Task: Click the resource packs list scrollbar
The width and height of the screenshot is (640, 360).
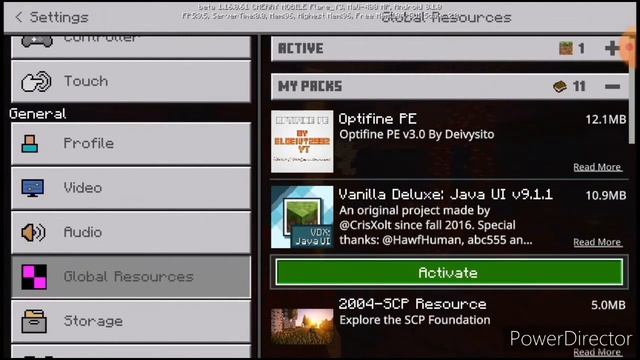Action: coord(632,90)
